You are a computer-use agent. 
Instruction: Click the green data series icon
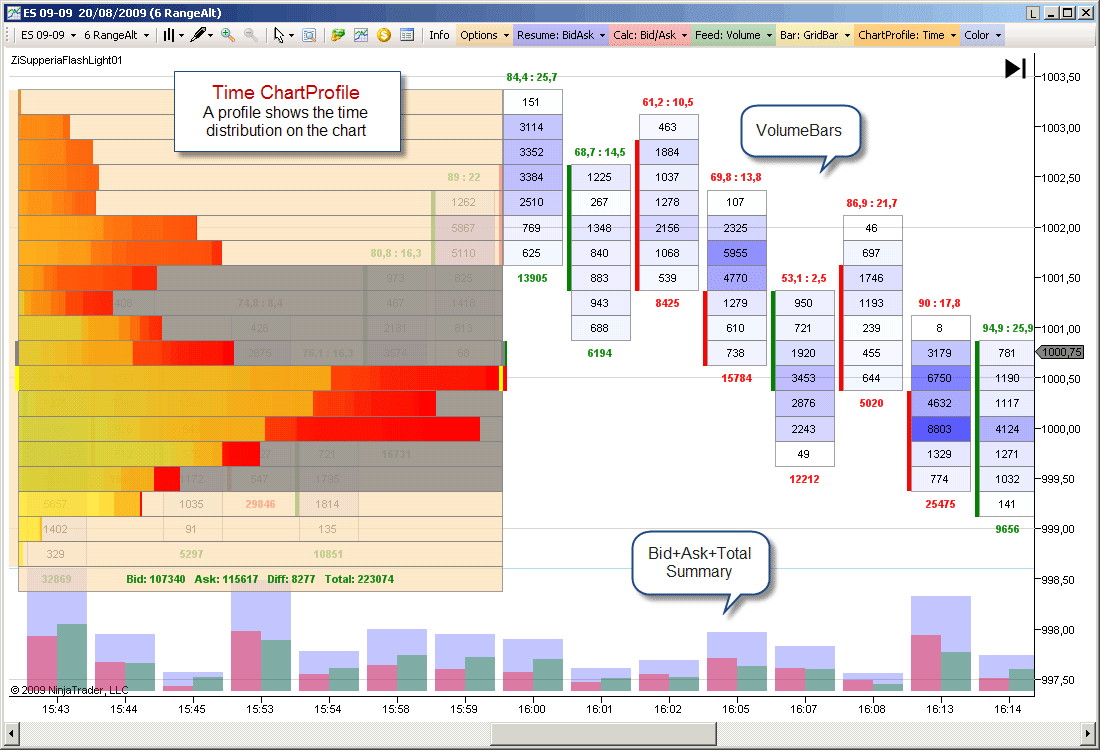tap(338, 35)
